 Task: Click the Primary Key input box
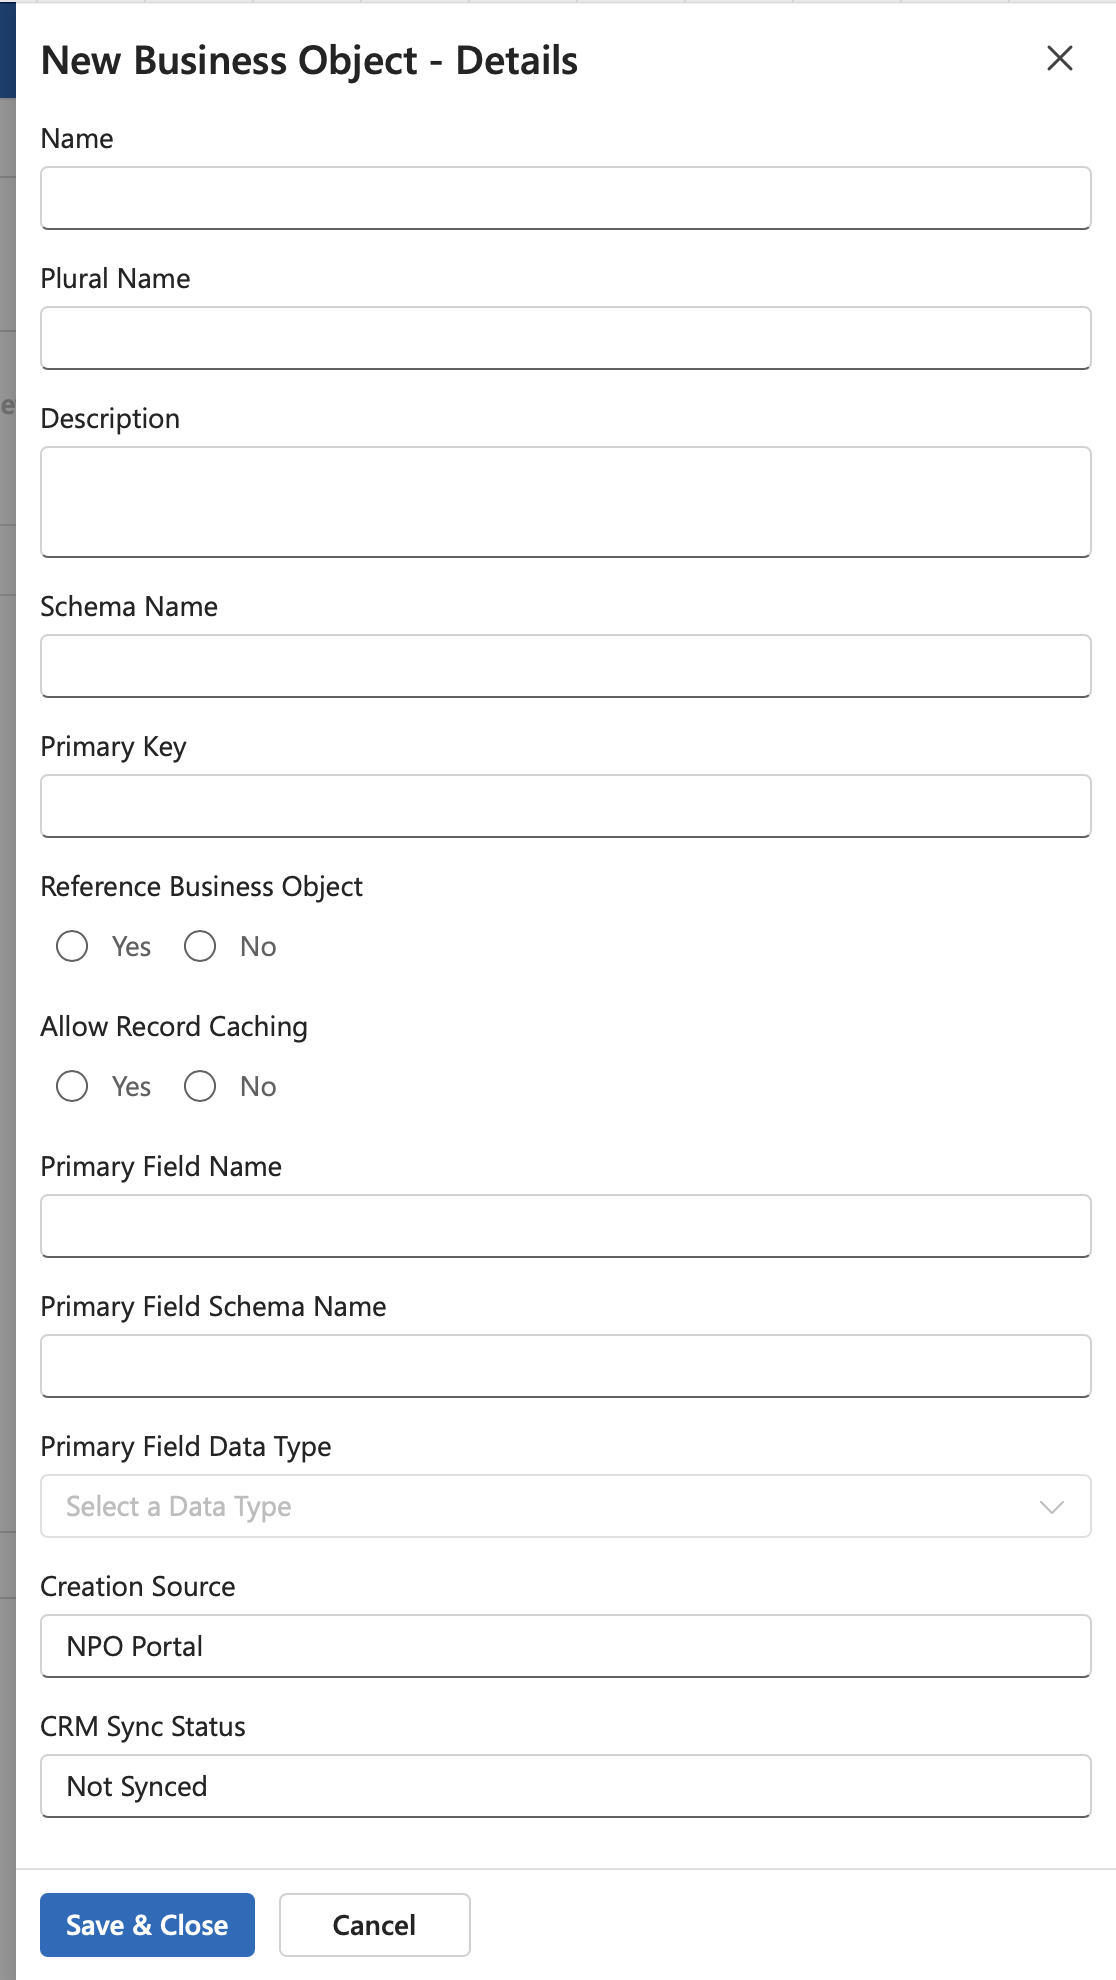565,806
